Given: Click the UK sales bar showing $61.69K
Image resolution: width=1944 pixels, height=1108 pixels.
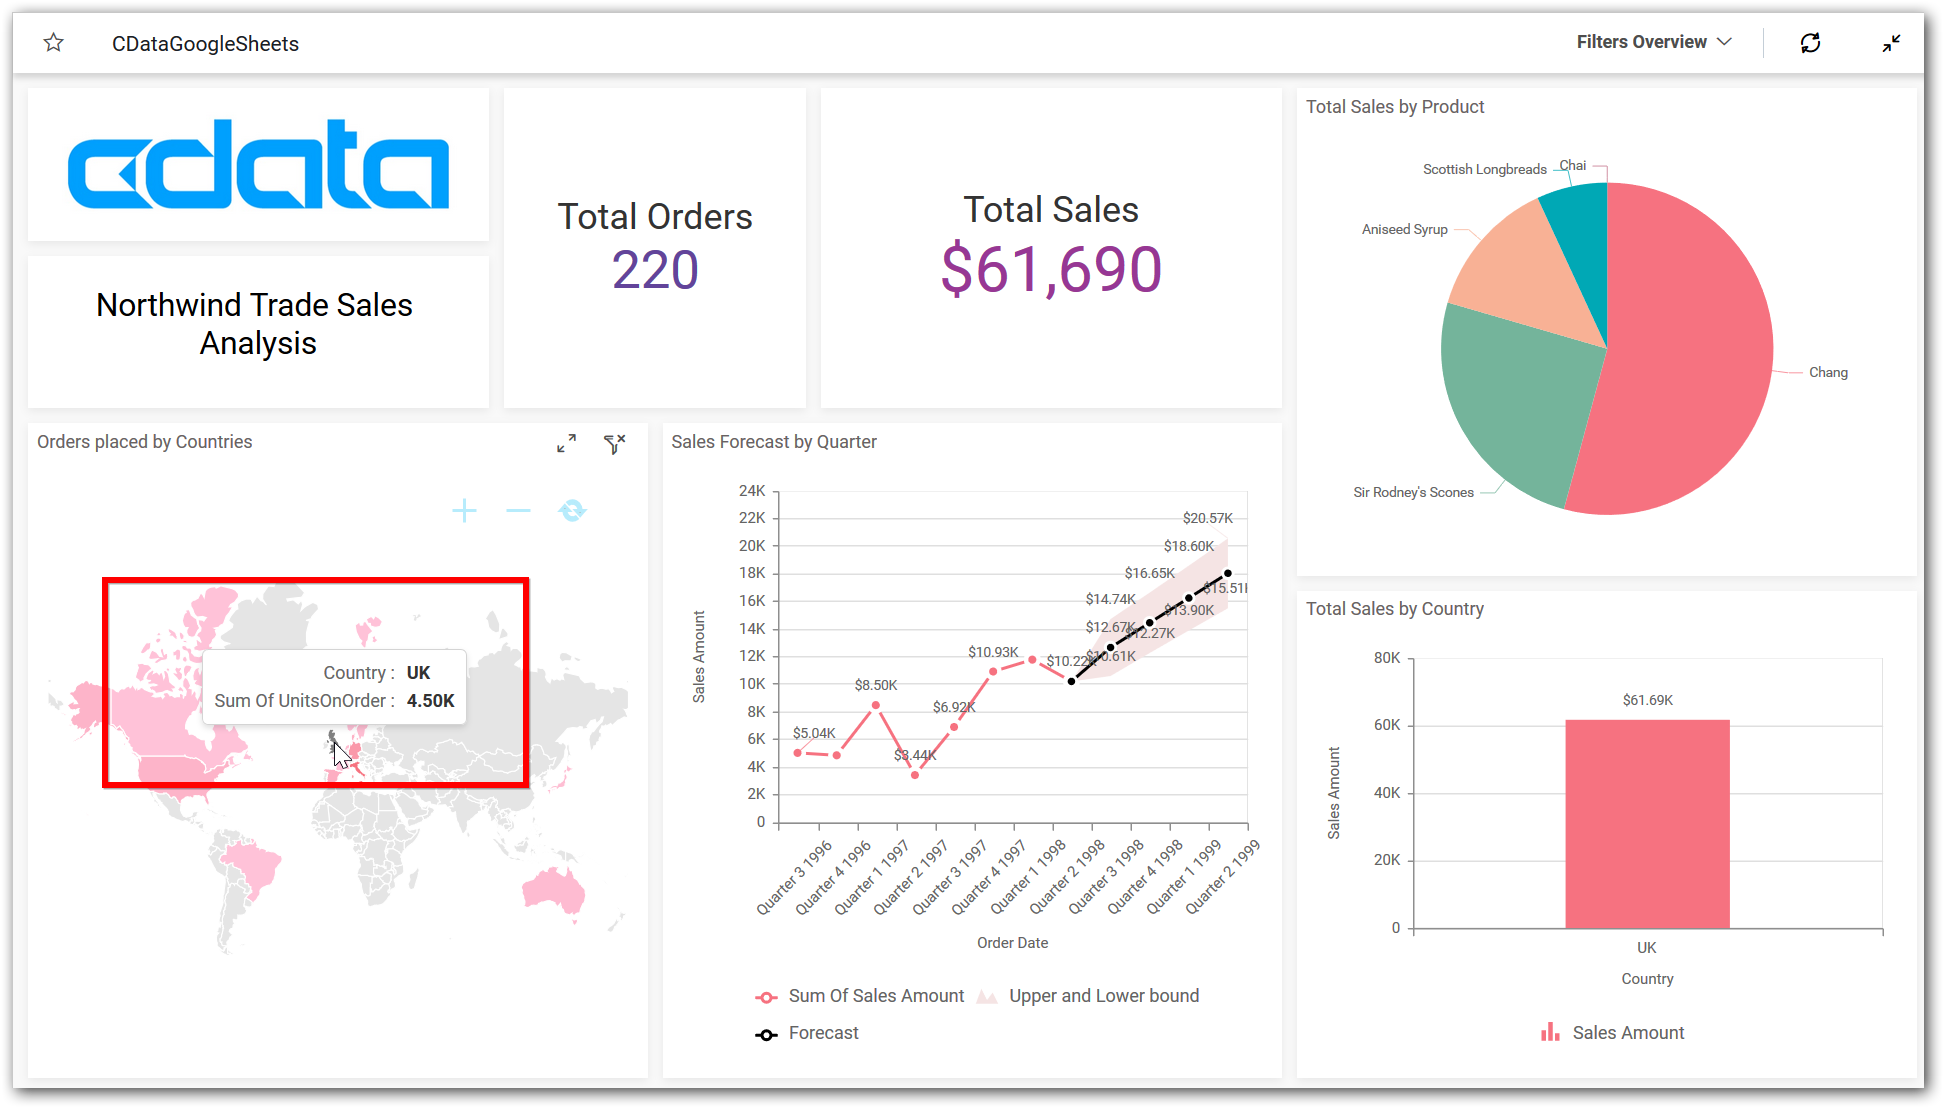Looking at the screenshot, I should click(1646, 820).
